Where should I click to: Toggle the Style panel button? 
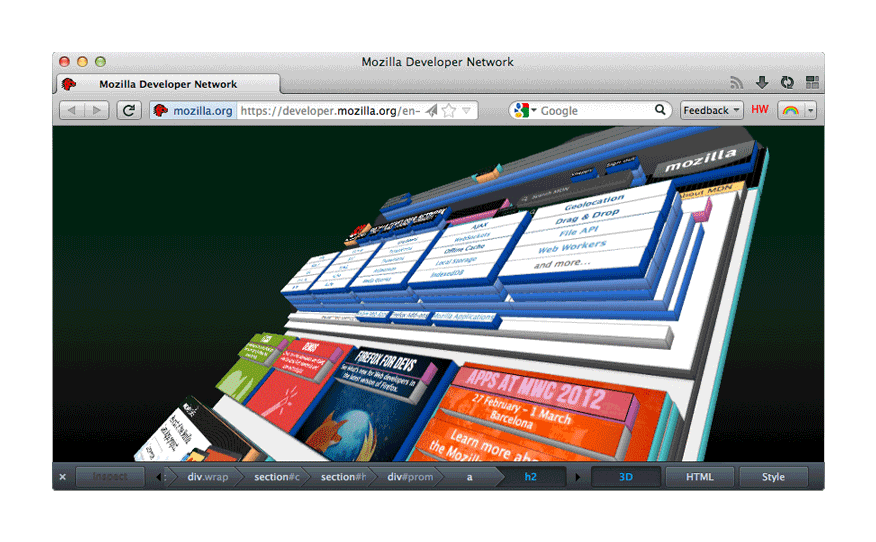tap(773, 477)
